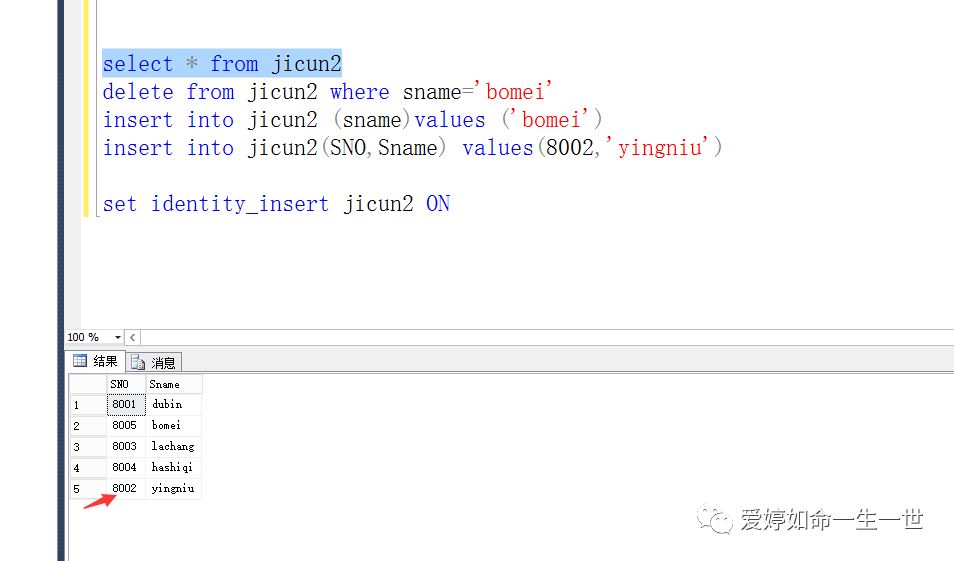Select row header 4 in results

[x=88, y=468]
